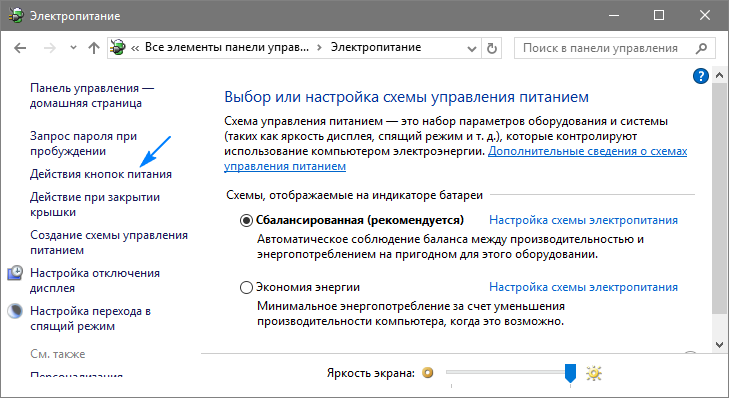Viewport: 729px width, 398px height.
Task: Click Яркость экрана label
Action: tap(371, 373)
